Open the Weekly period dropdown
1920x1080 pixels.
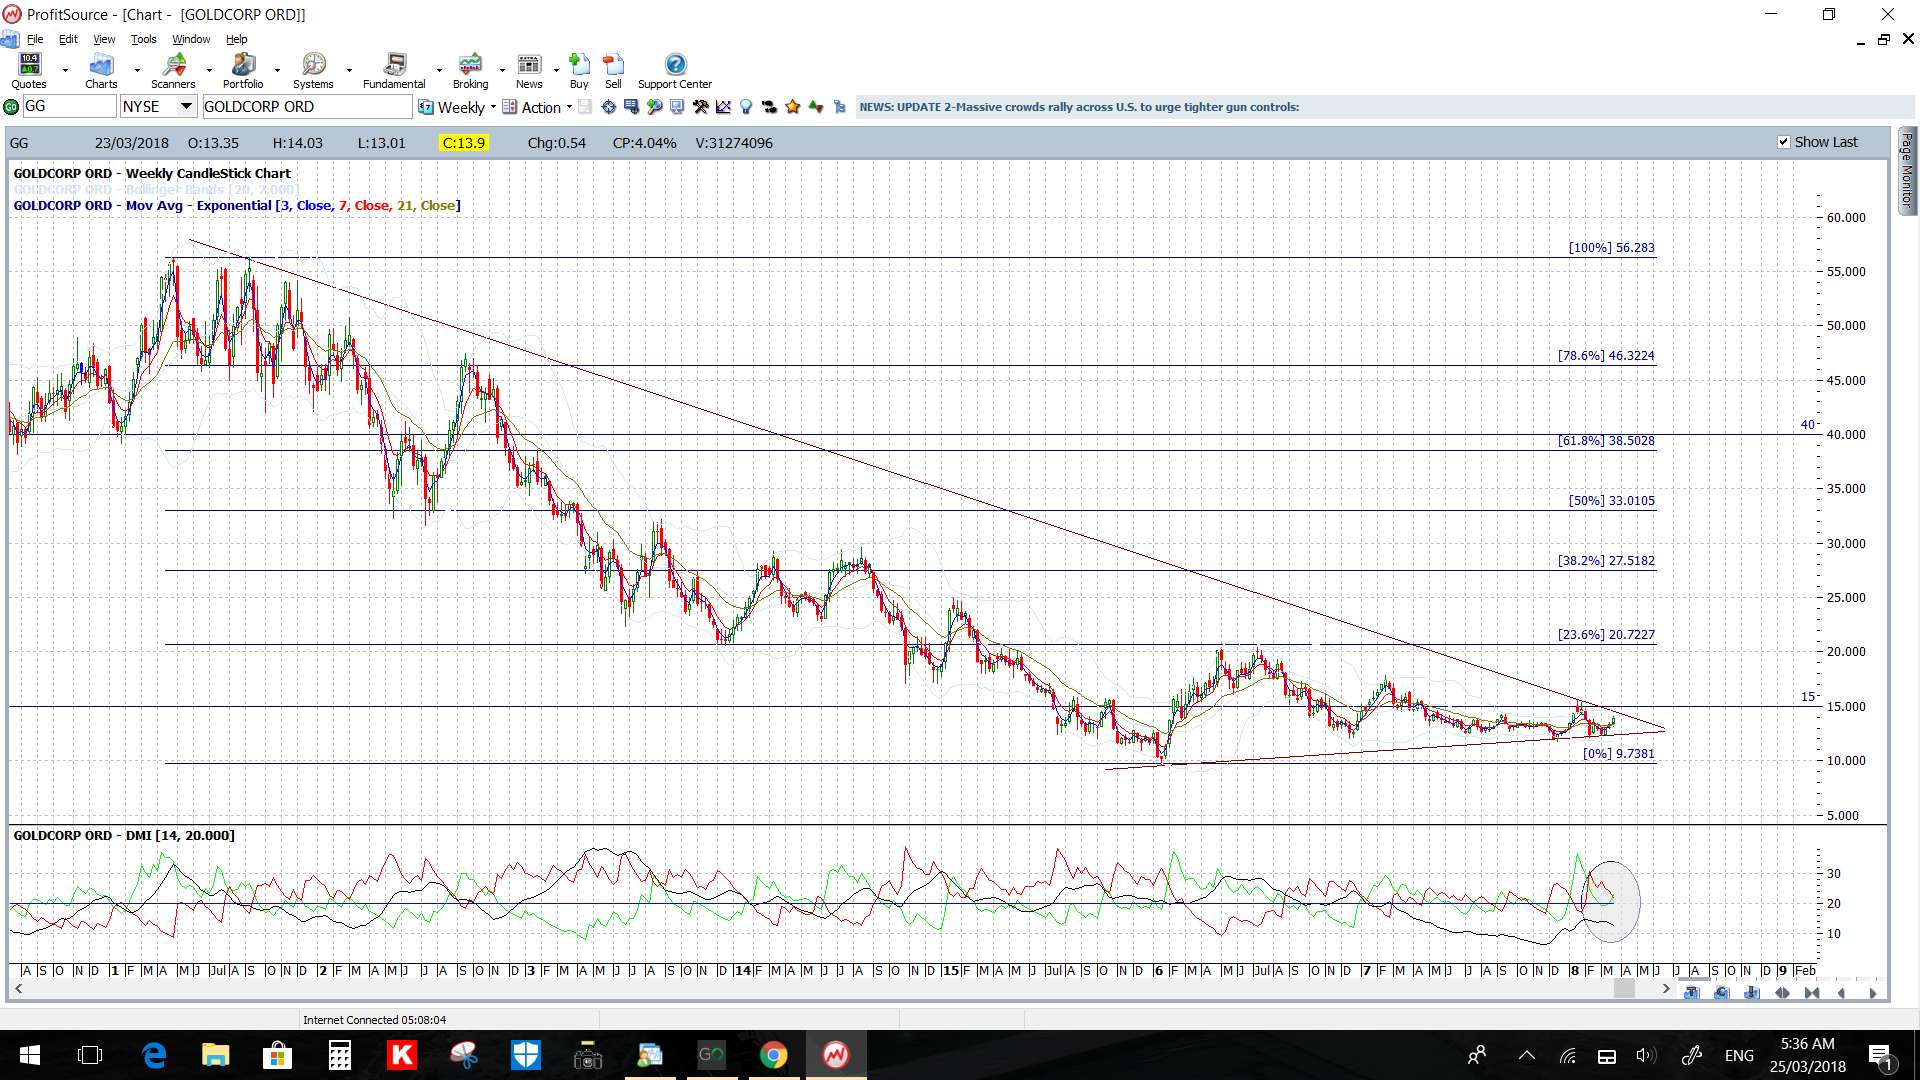click(493, 107)
